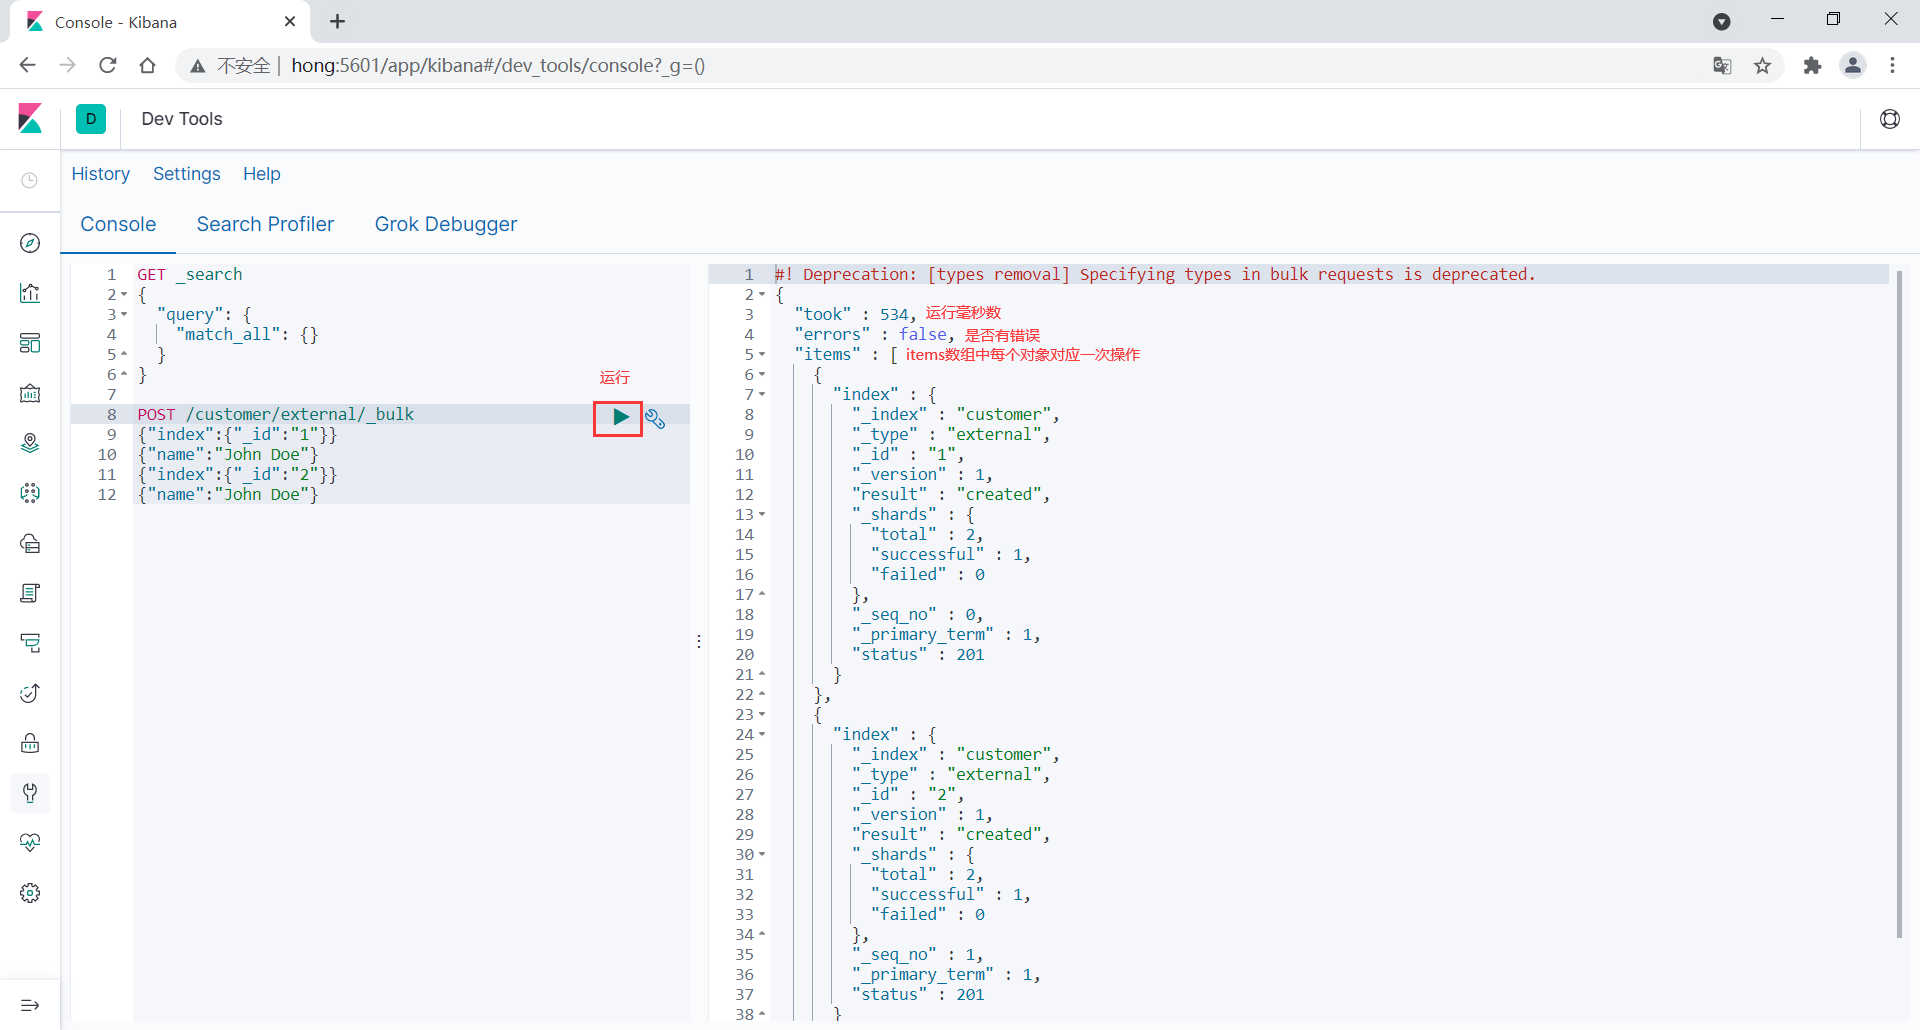
Task: Click the browser extensions puzzle icon
Action: 1812,66
